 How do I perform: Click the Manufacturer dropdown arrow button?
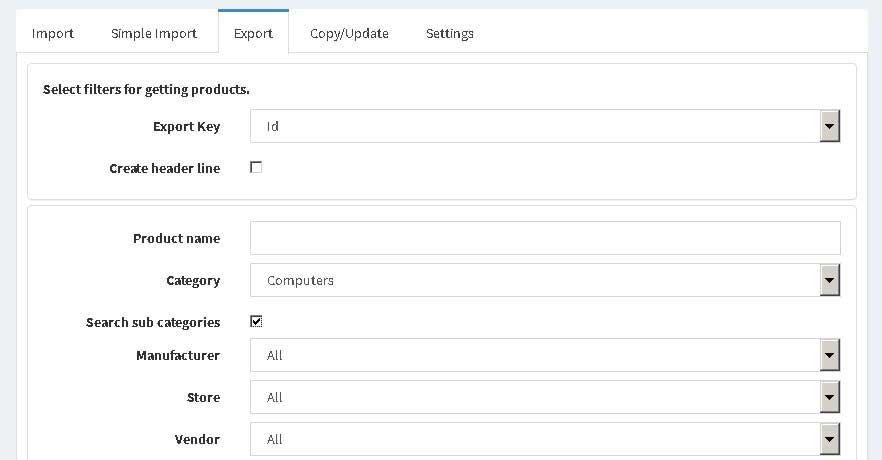pyautogui.click(x=829, y=355)
